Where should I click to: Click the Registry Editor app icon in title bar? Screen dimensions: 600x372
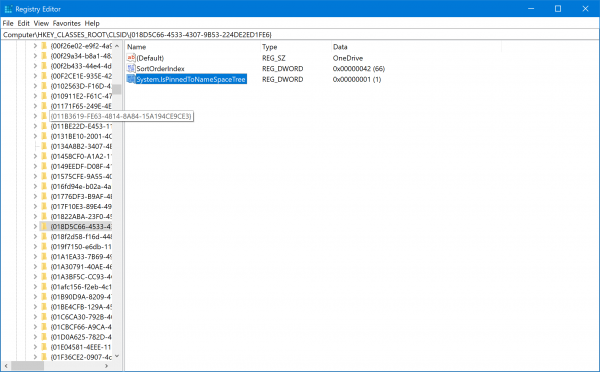tap(8, 9)
